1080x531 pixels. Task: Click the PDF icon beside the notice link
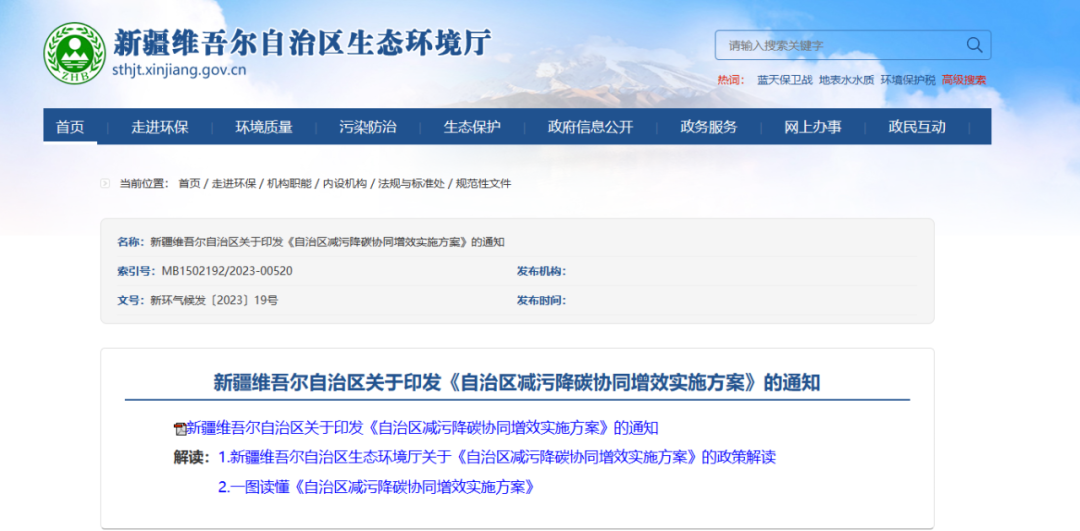pyautogui.click(x=180, y=429)
